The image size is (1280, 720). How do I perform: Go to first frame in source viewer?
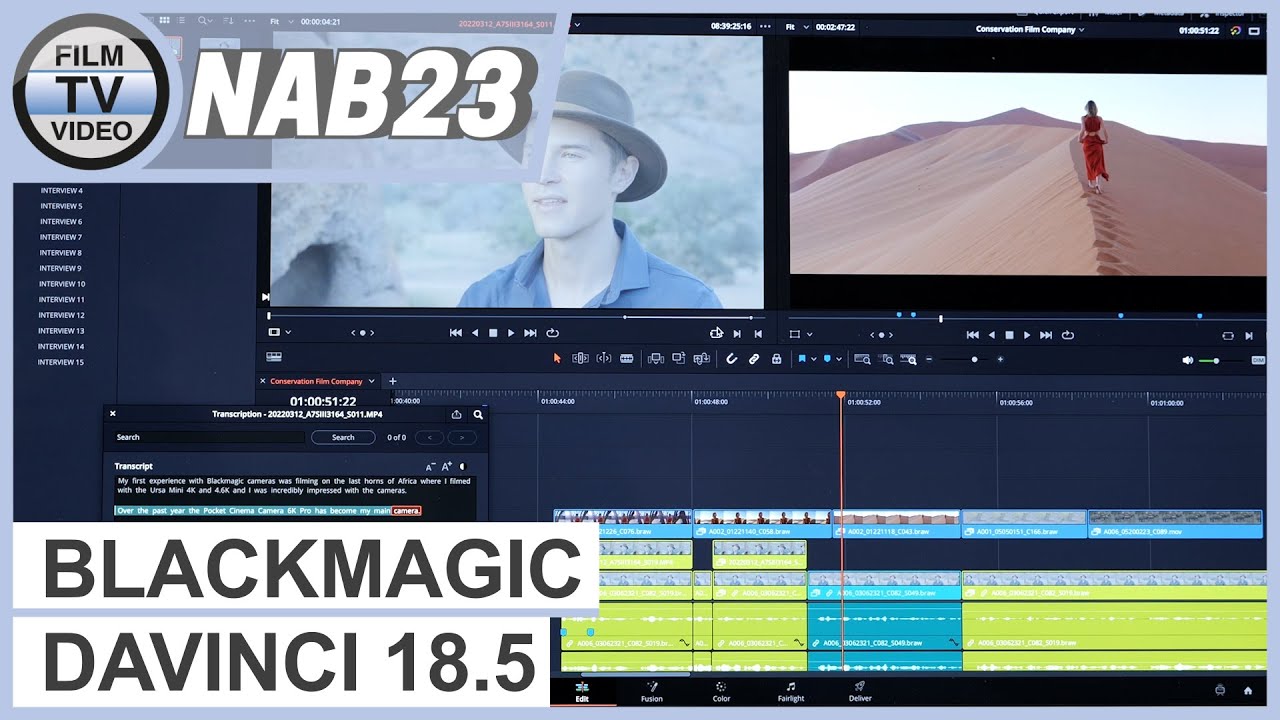pyautogui.click(x=456, y=333)
